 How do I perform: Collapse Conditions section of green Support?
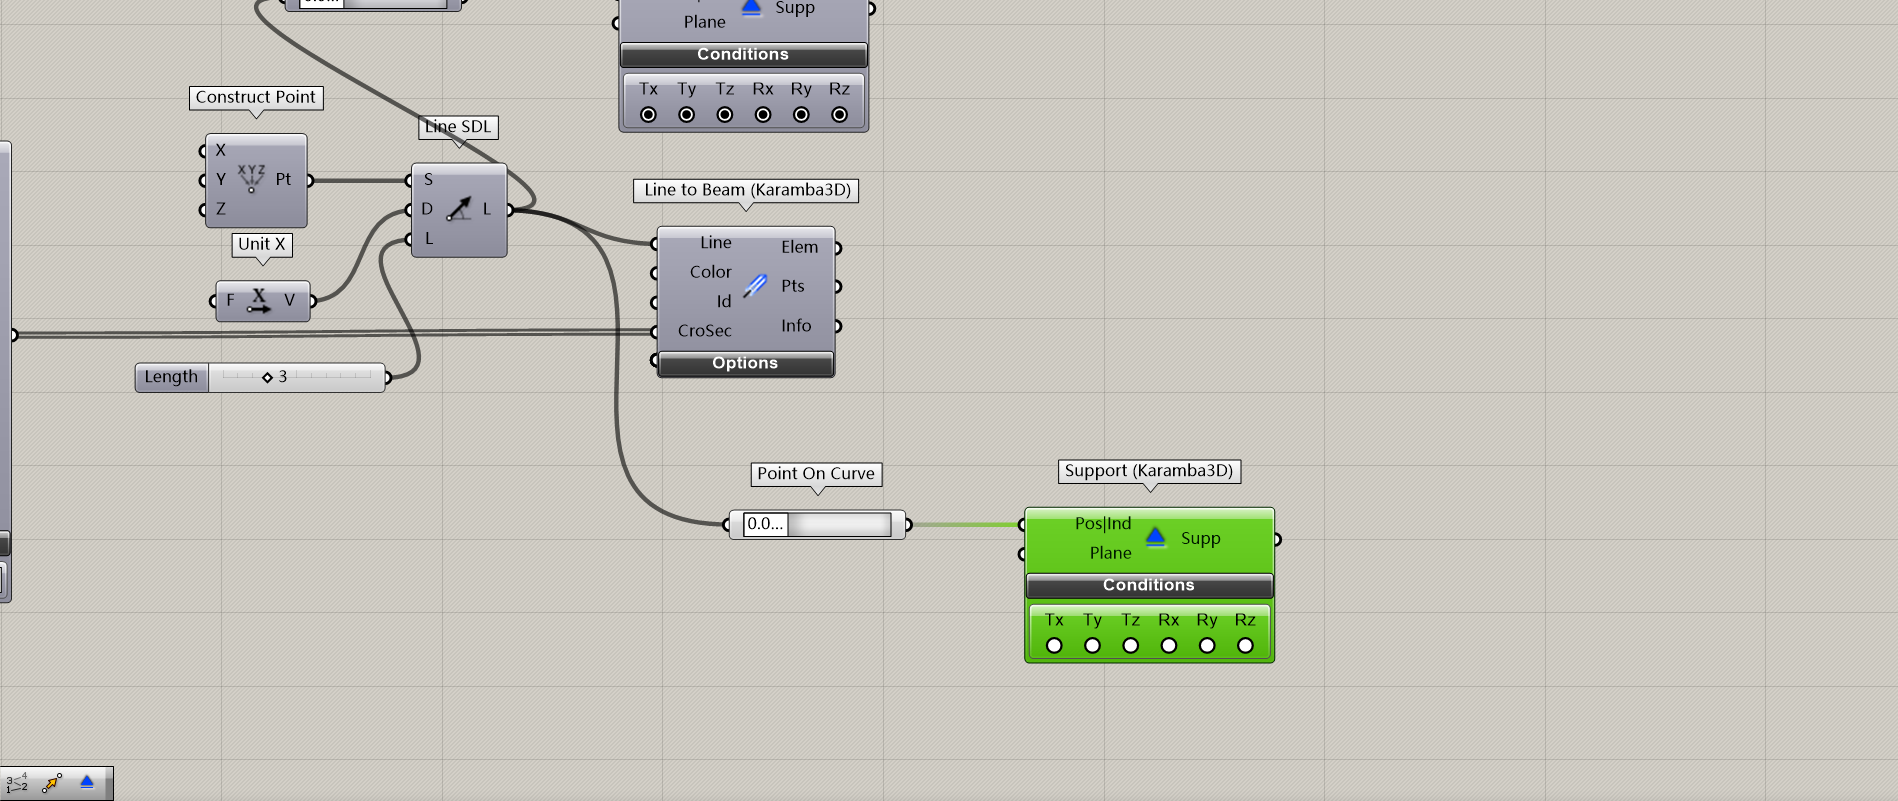pyautogui.click(x=1148, y=585)
